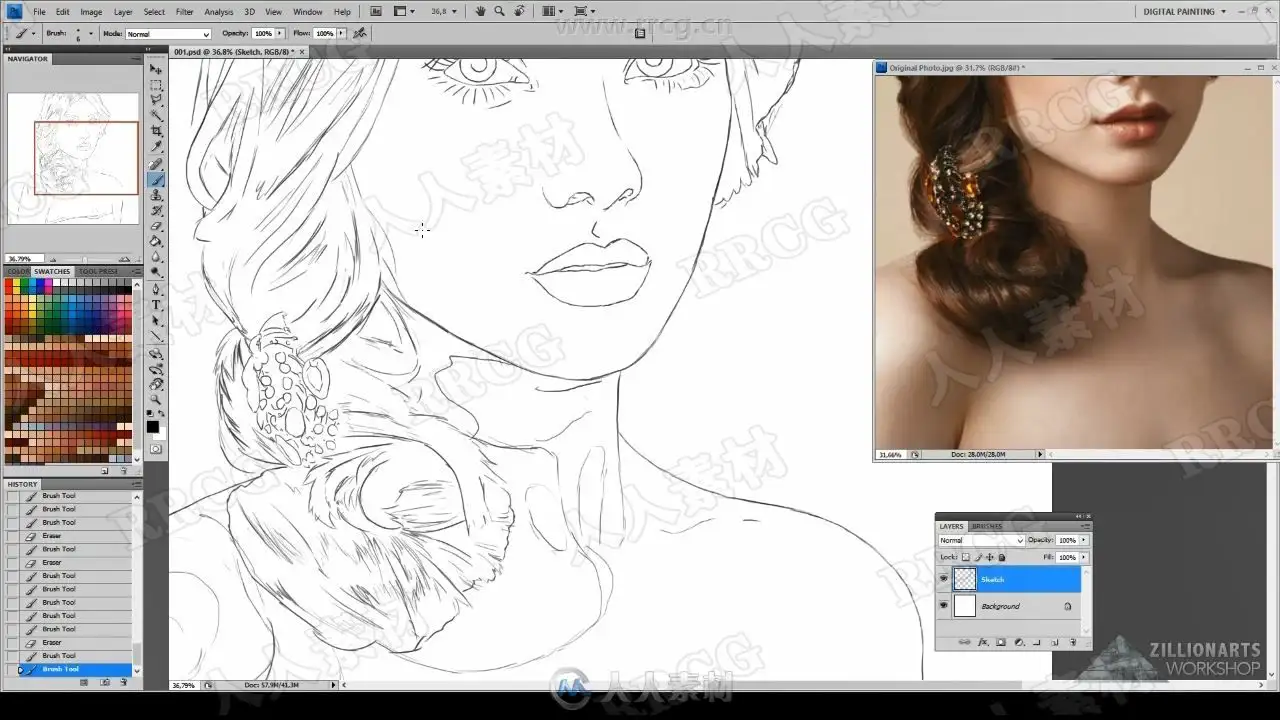Launch Bridge from application bar
The height and width of the screenshot is (720, 1280).
click(376, 11)
